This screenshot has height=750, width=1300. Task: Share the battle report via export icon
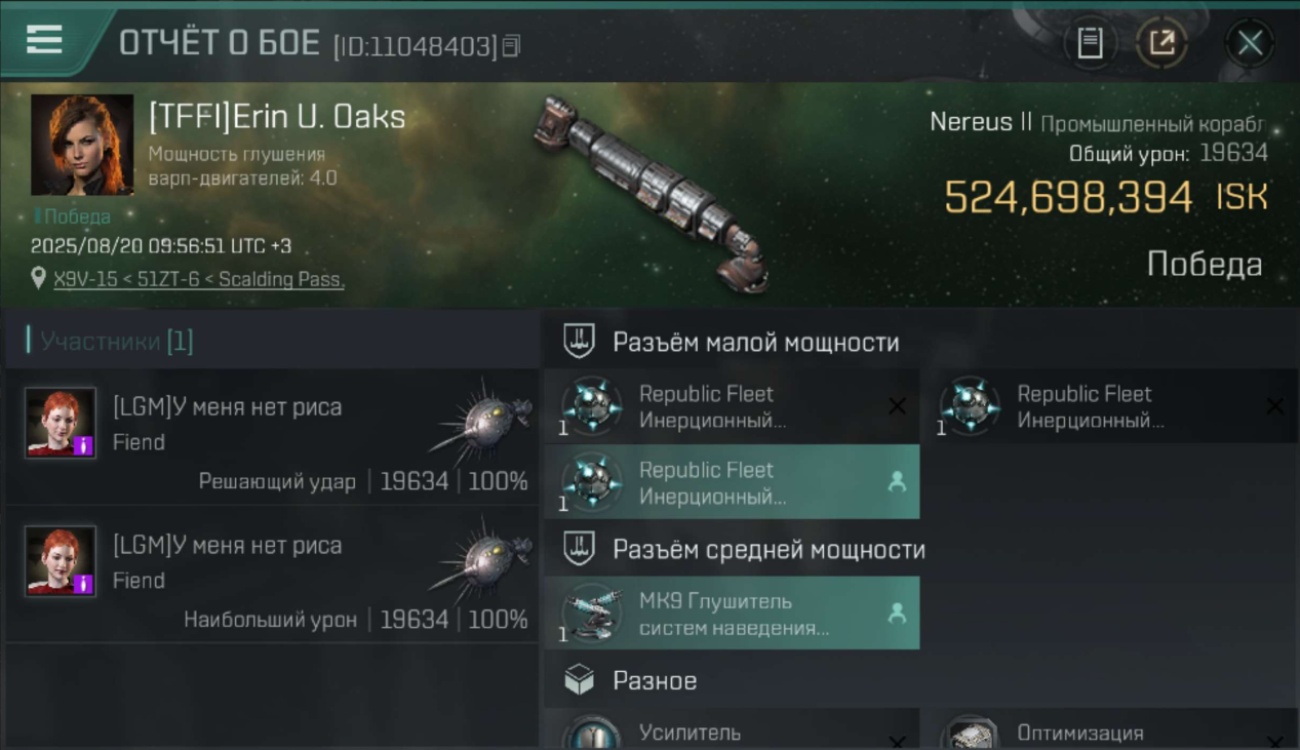(x=1162, y=43)
